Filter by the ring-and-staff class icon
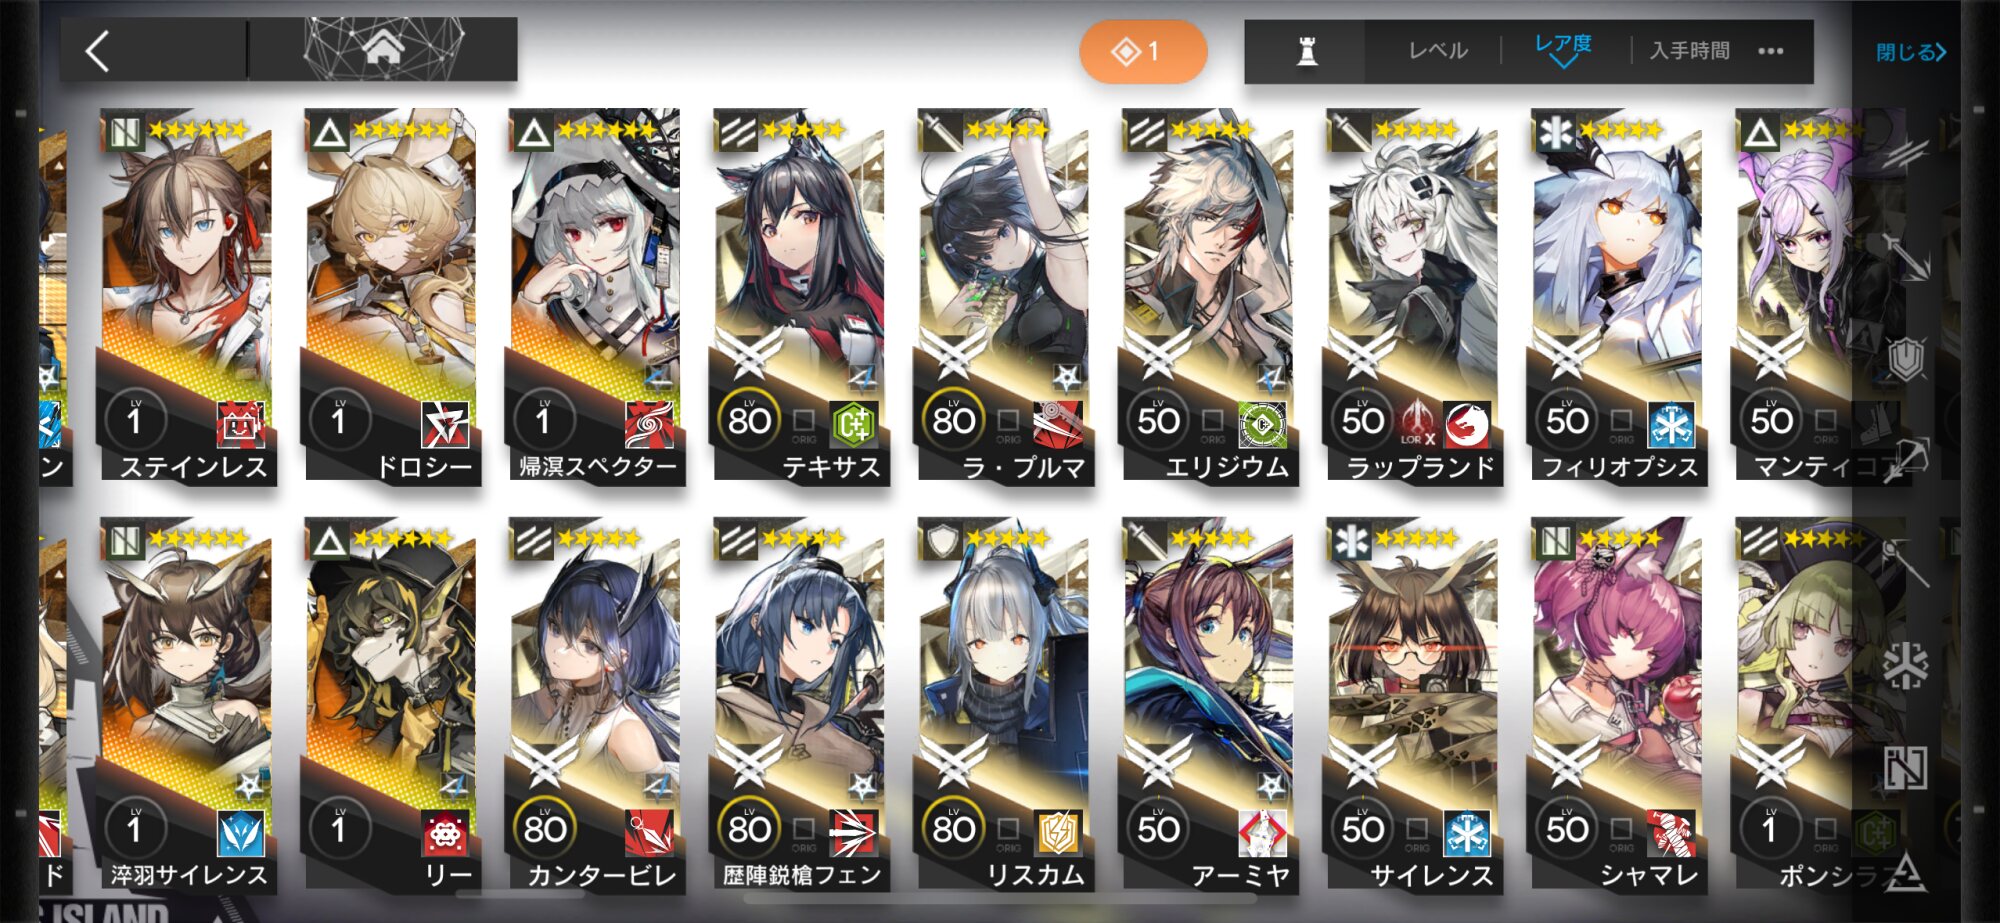Screen dimensions: 2000x923 coord(1905,562)
